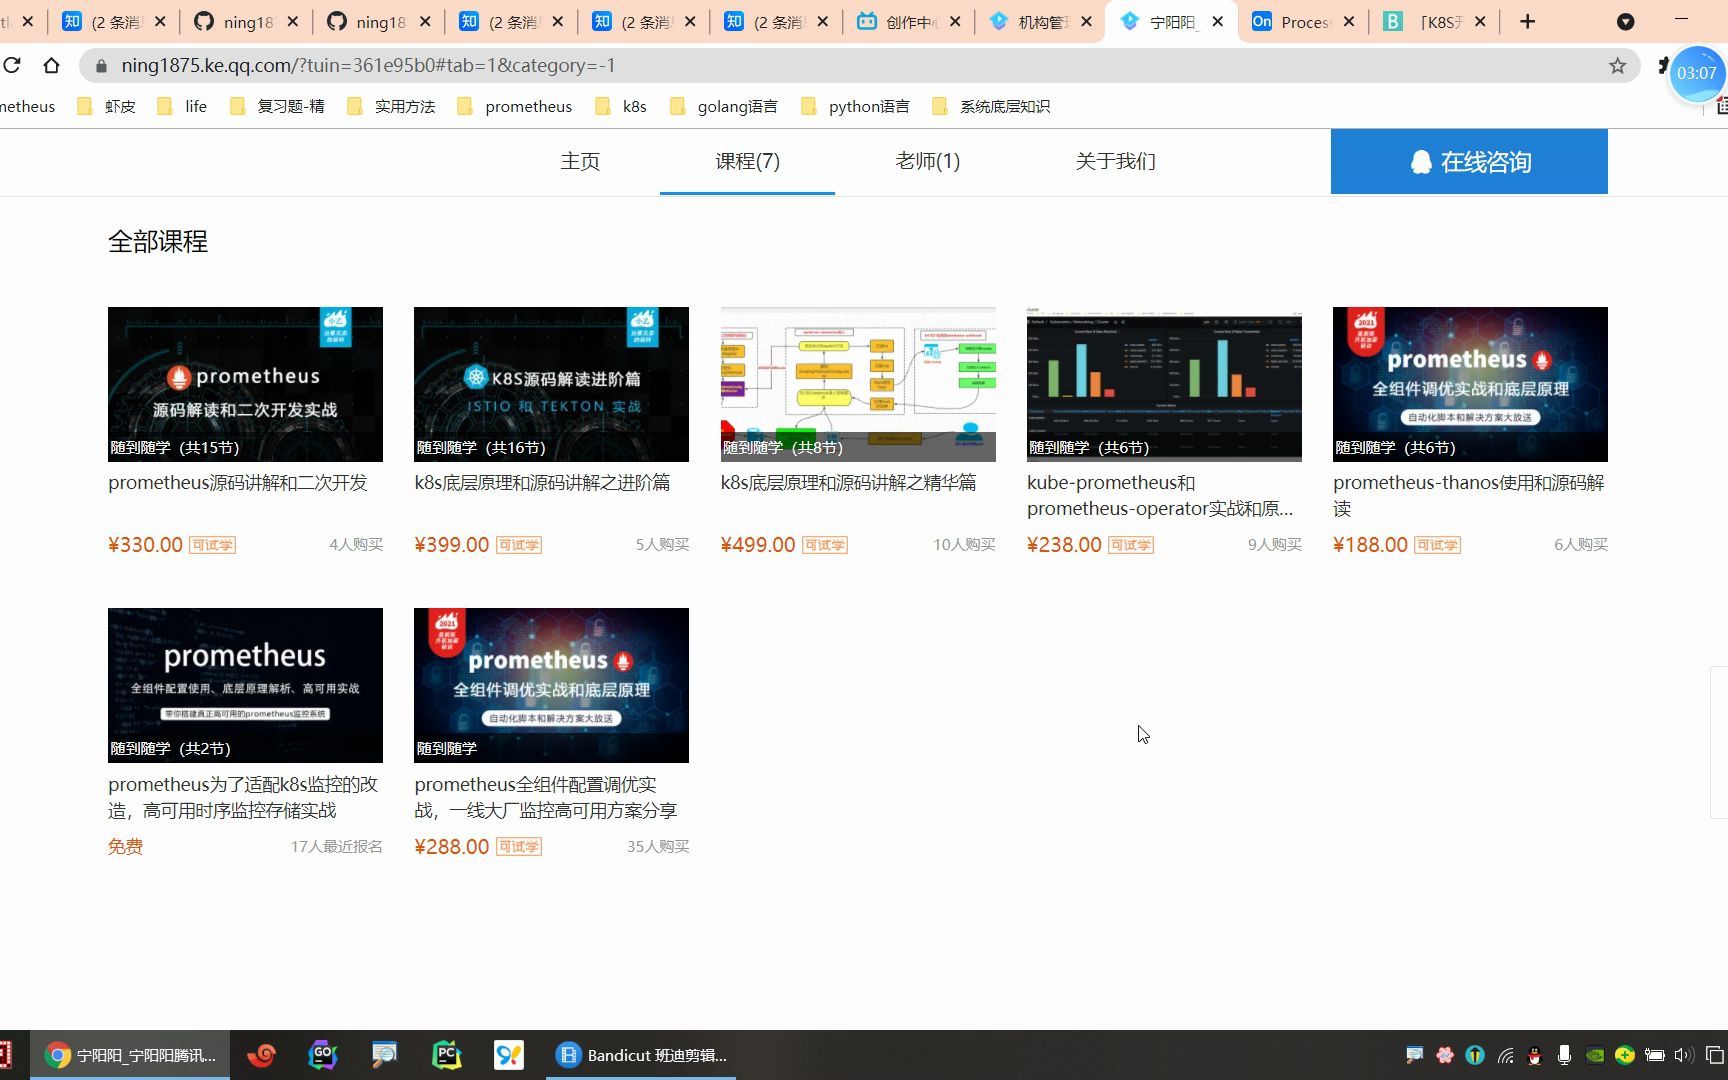Viewport: 1728px width, 1080px height.
Task: Click the flowchart 8节 course thumbnail
Action: [858, 384]
